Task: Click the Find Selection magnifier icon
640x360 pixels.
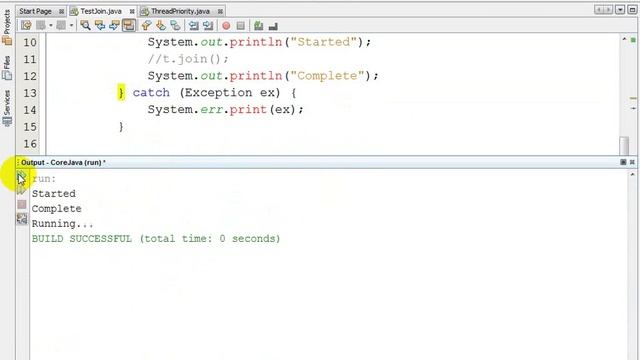Action: click(x=85, y=26)
